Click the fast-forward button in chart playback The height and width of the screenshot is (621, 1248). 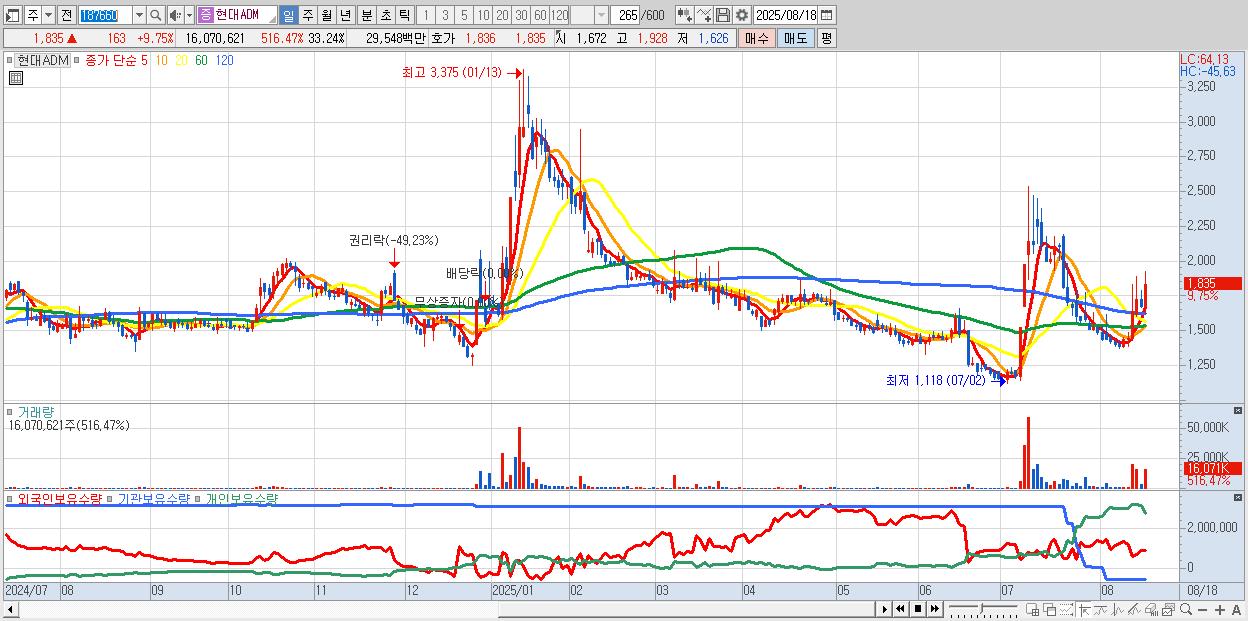click(934, 608)
